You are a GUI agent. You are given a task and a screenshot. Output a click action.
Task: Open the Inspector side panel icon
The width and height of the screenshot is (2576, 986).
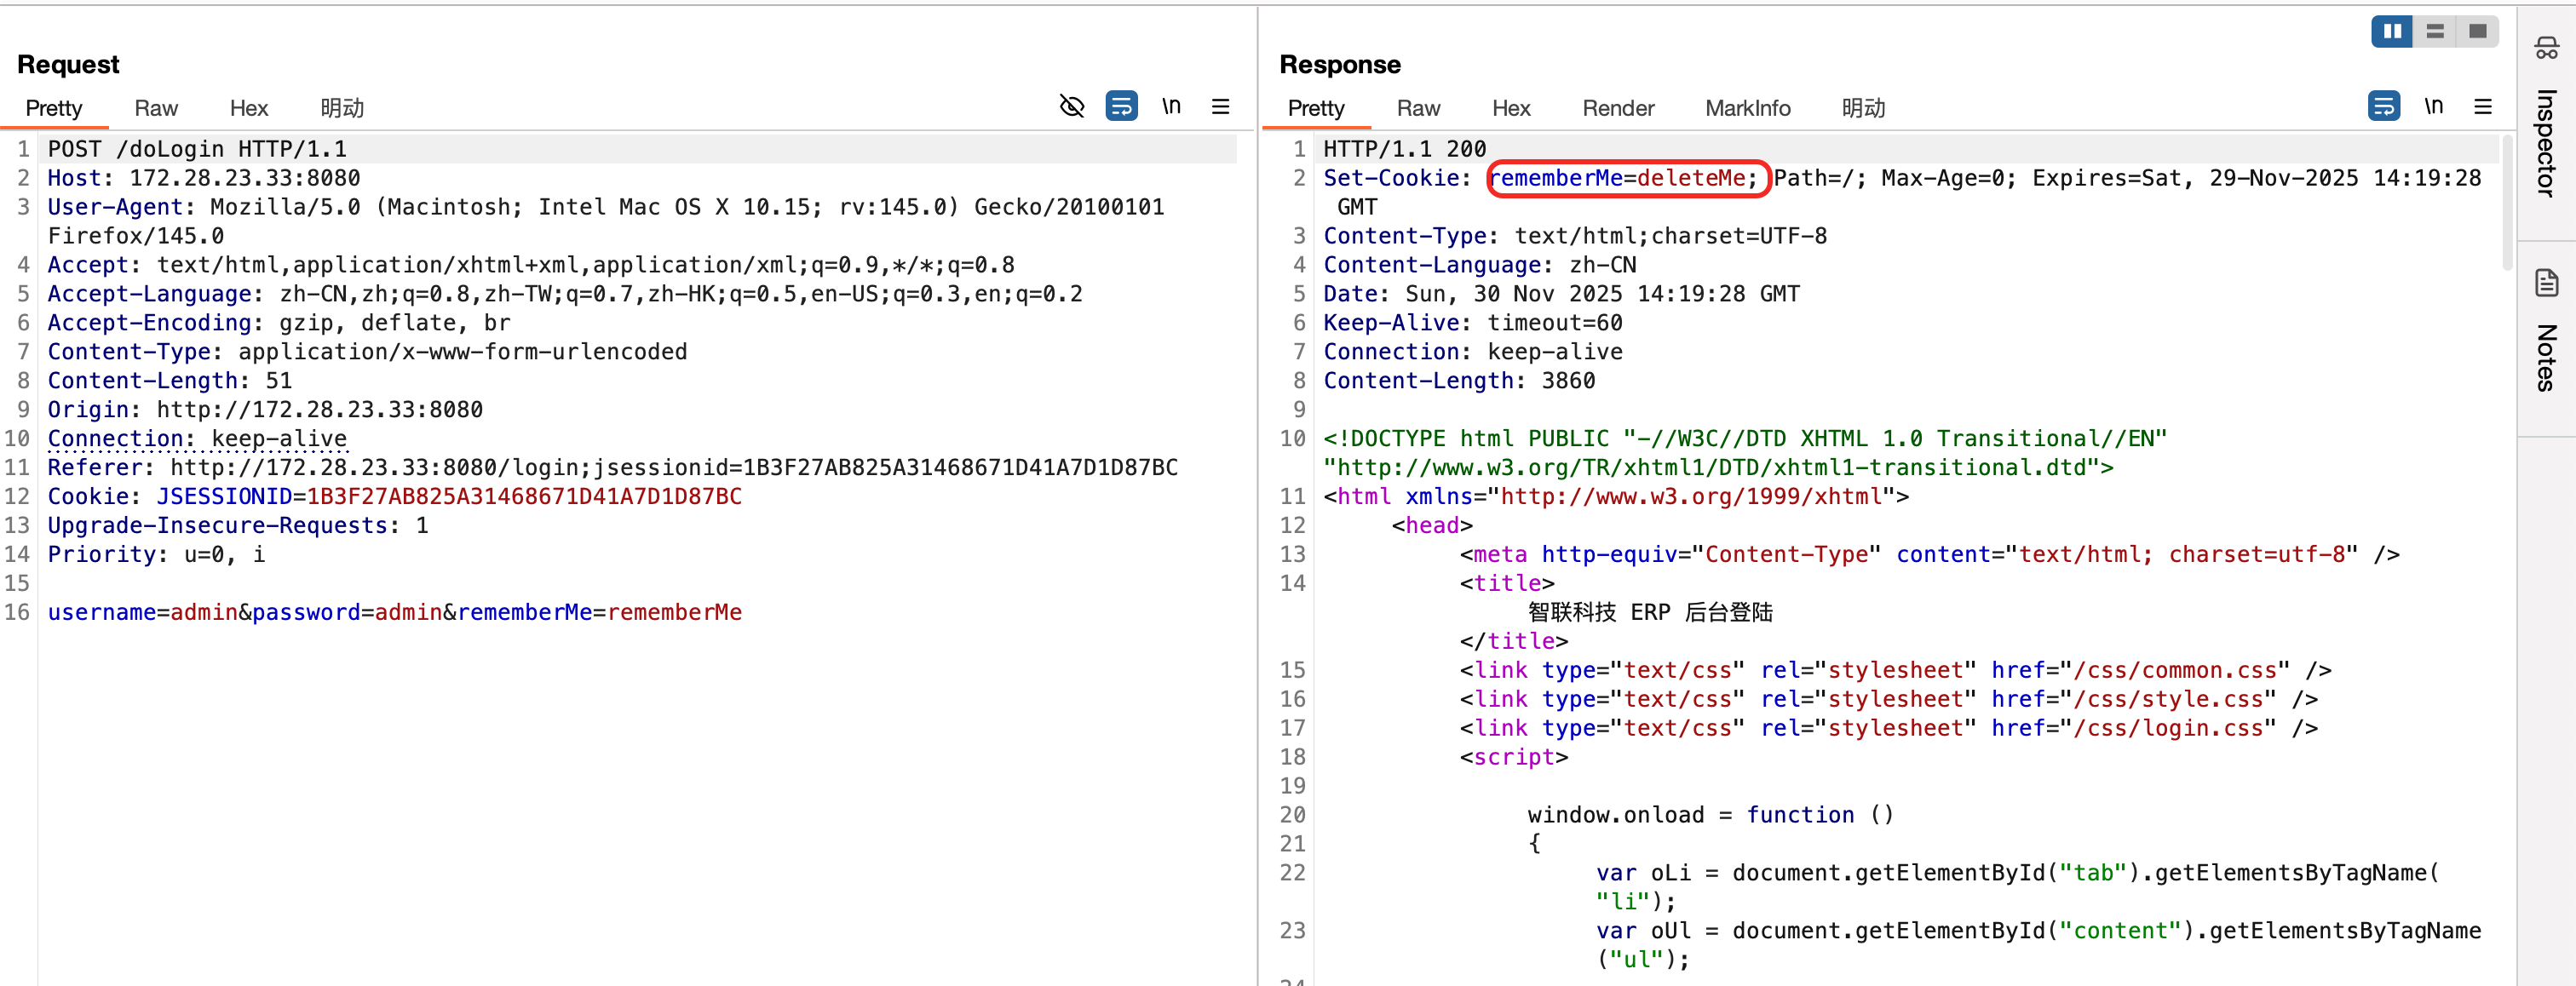coord(2546,48)
